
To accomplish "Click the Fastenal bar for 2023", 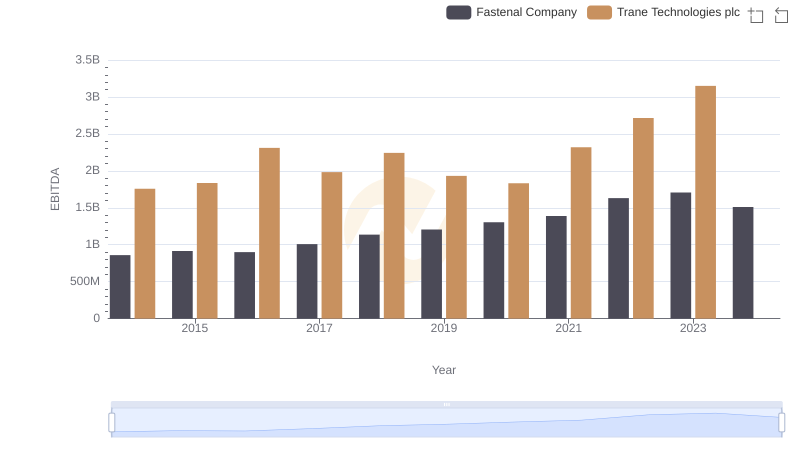I will tap(681, 255).
